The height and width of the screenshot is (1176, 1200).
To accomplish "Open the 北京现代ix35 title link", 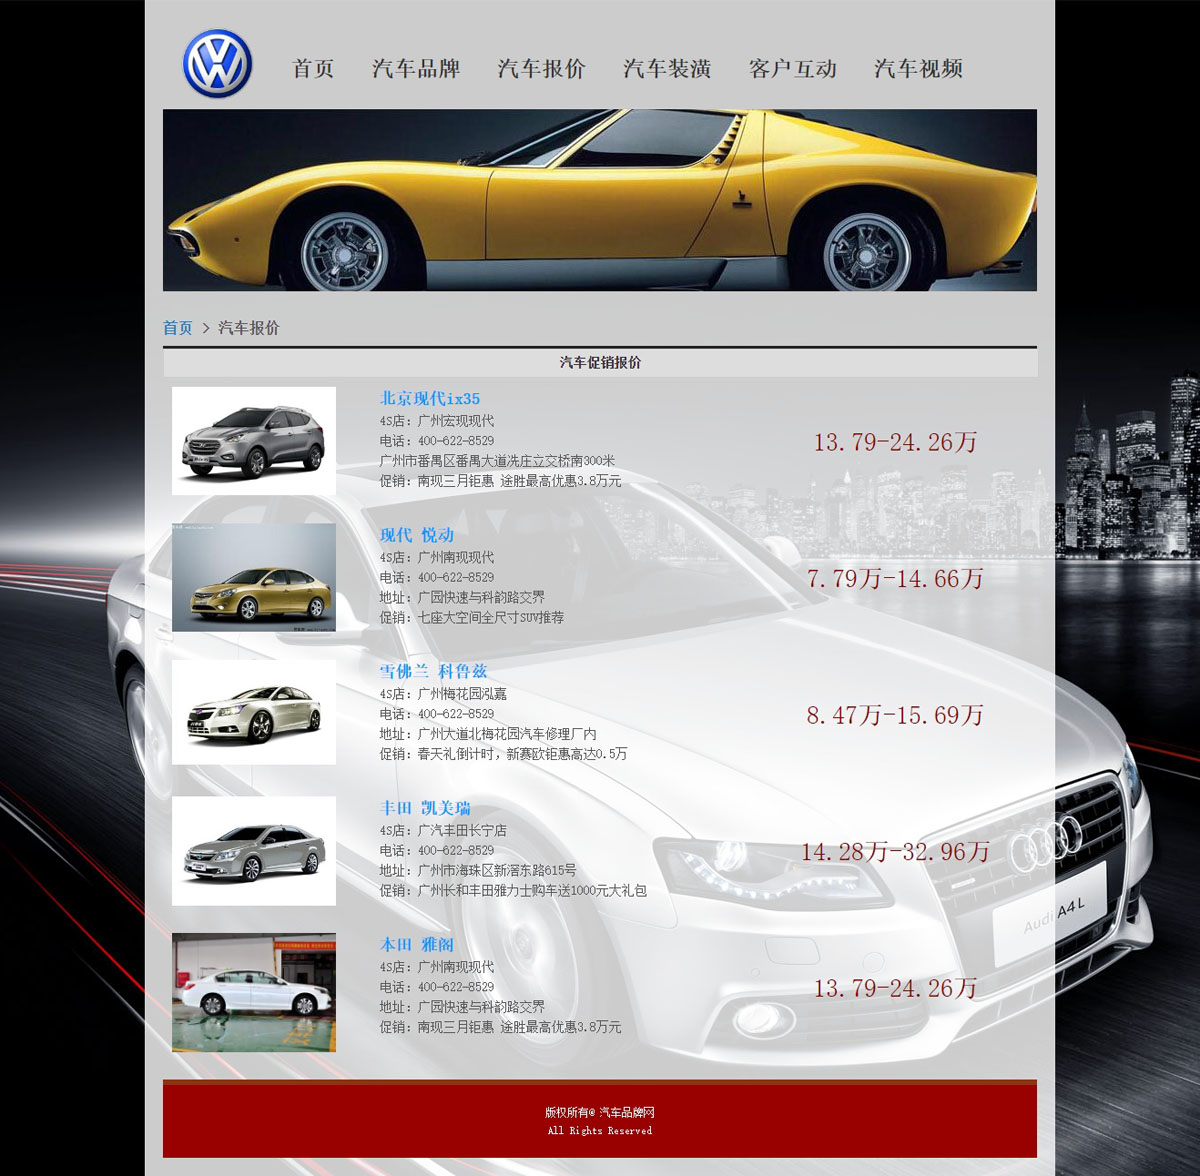I will (x=430, y=399).
